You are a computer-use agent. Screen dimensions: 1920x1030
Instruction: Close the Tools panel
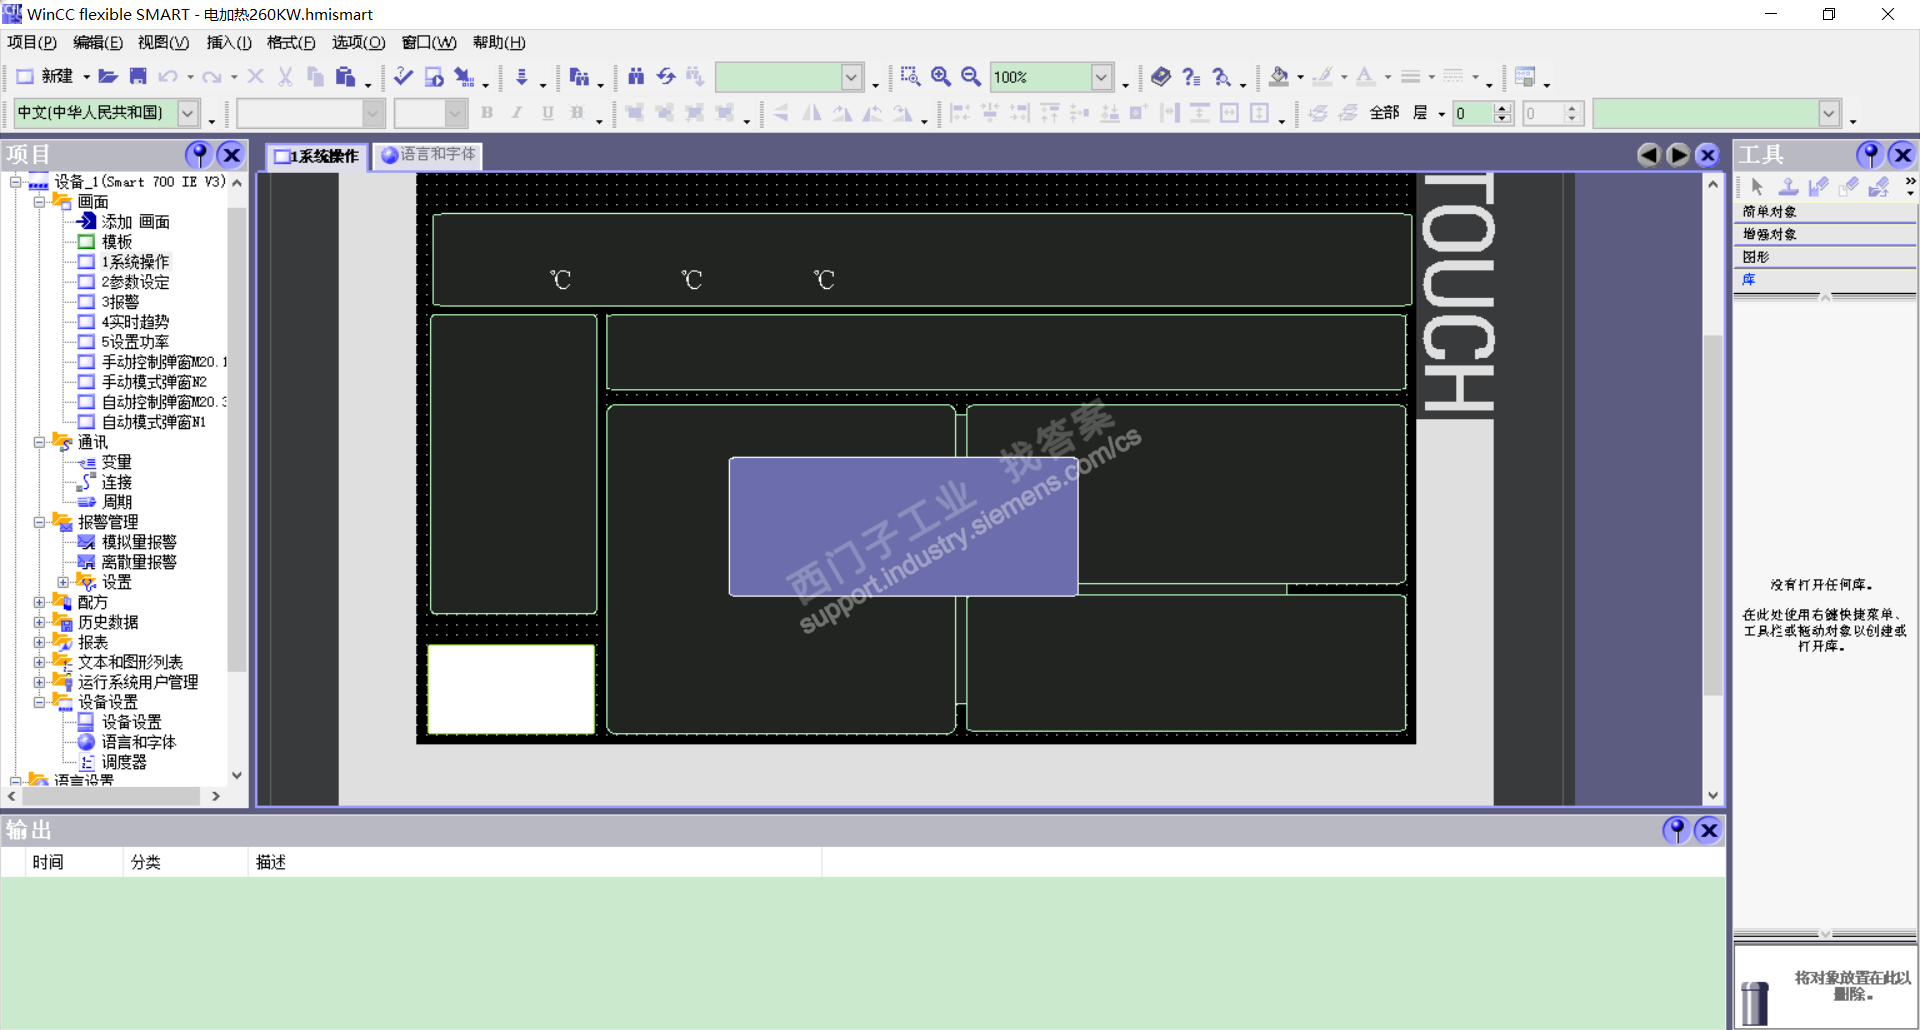click(1902, 154)
